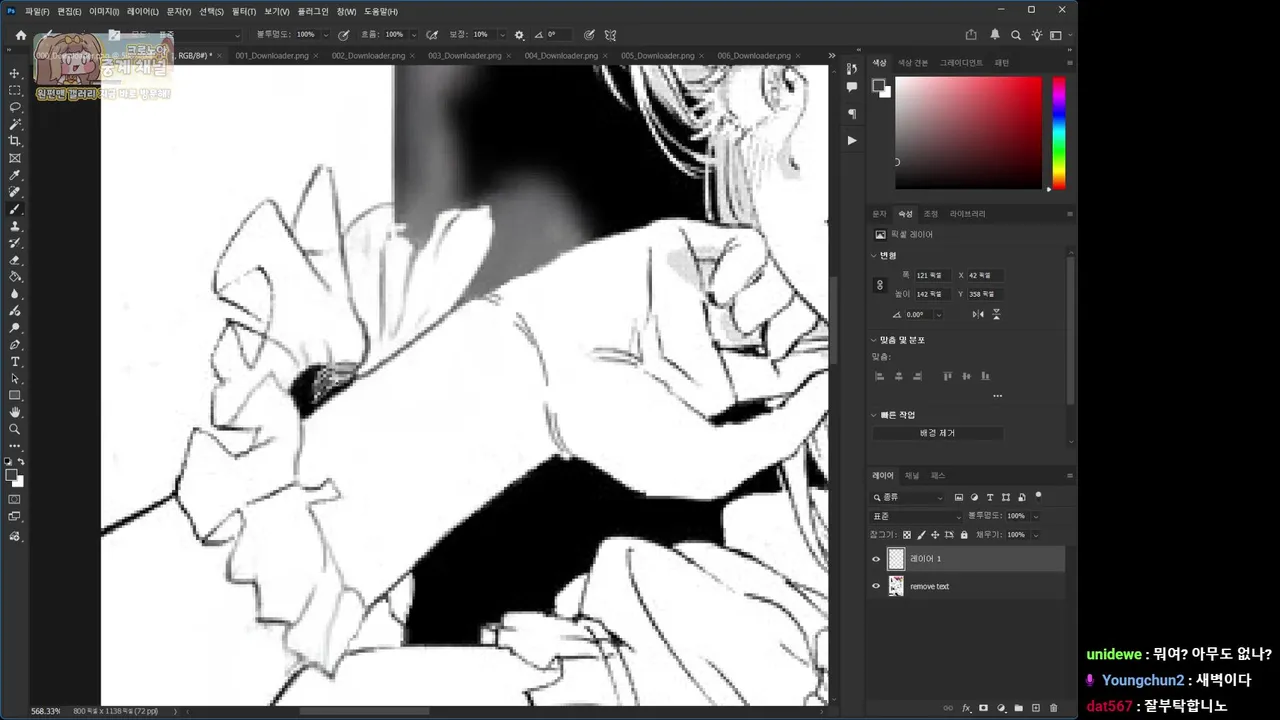Switch to the 그레이디언트 panel tab

(961, 62)
